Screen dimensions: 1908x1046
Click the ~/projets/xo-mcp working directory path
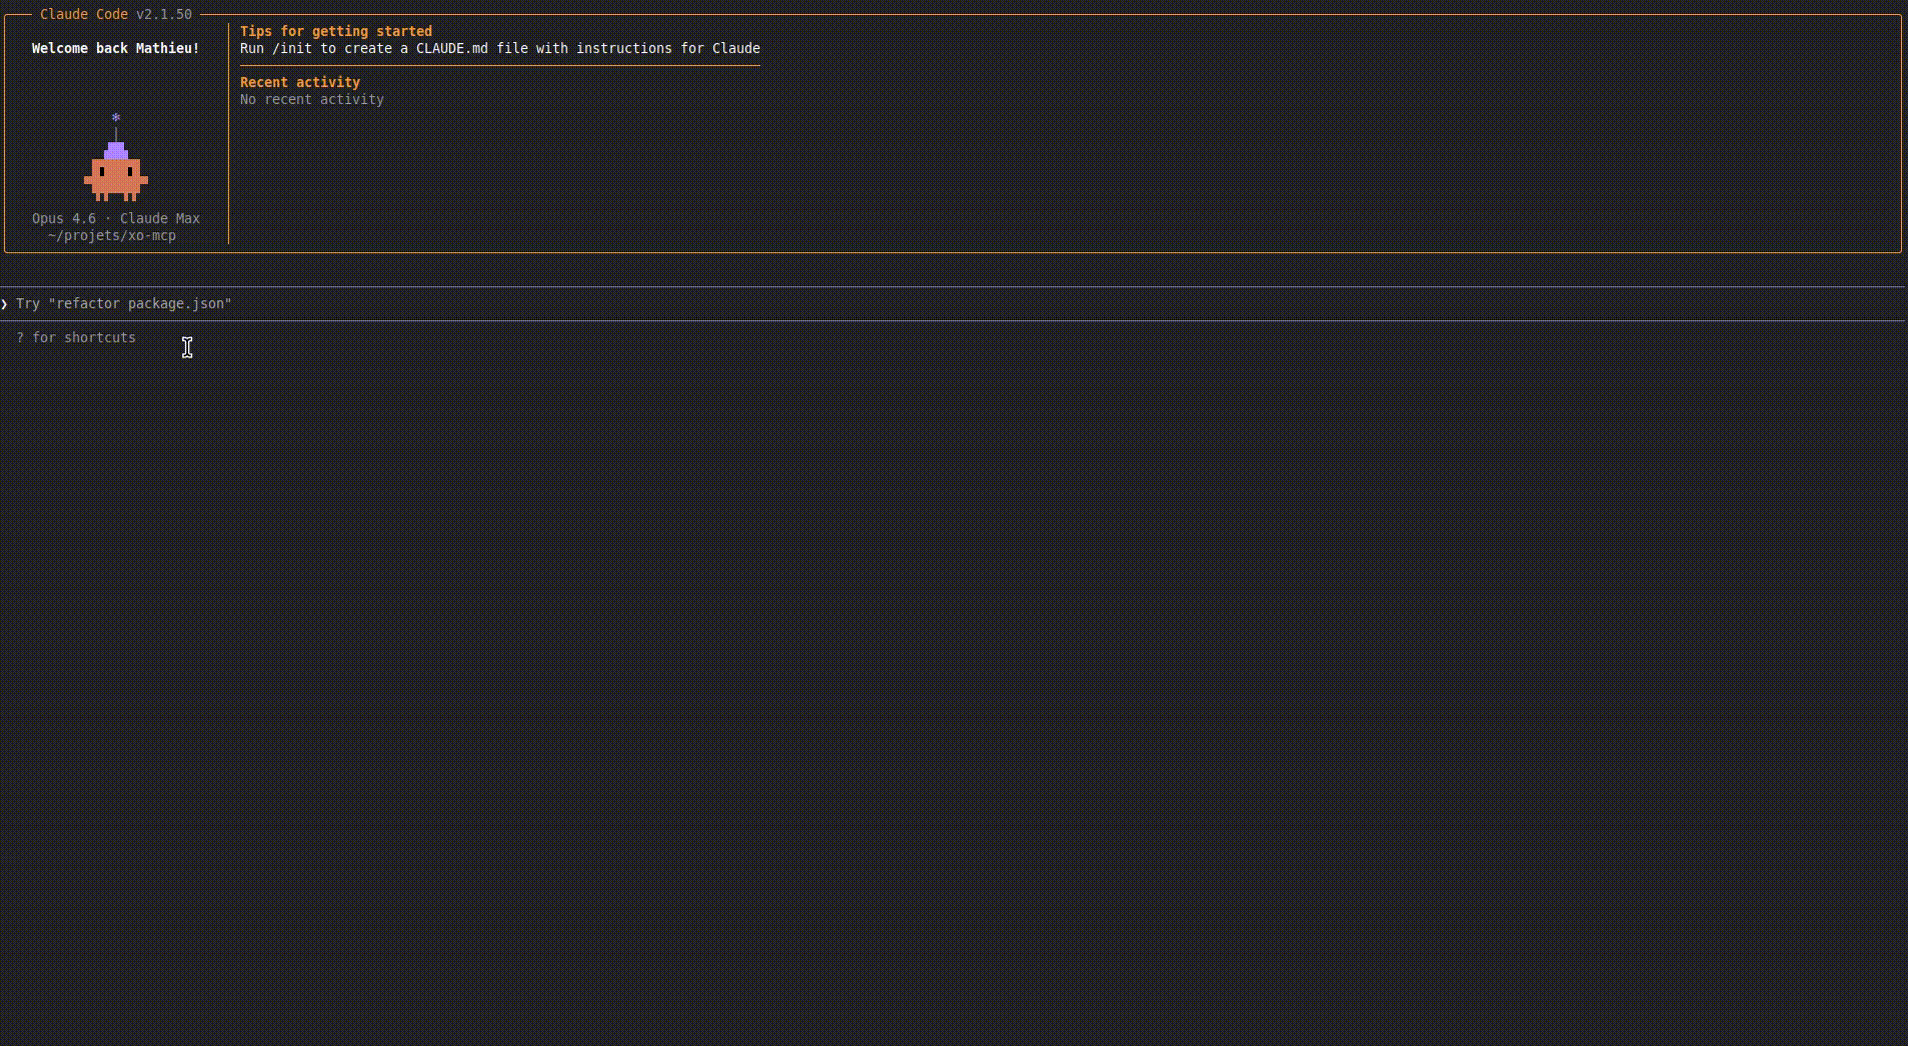pos(110,236)
